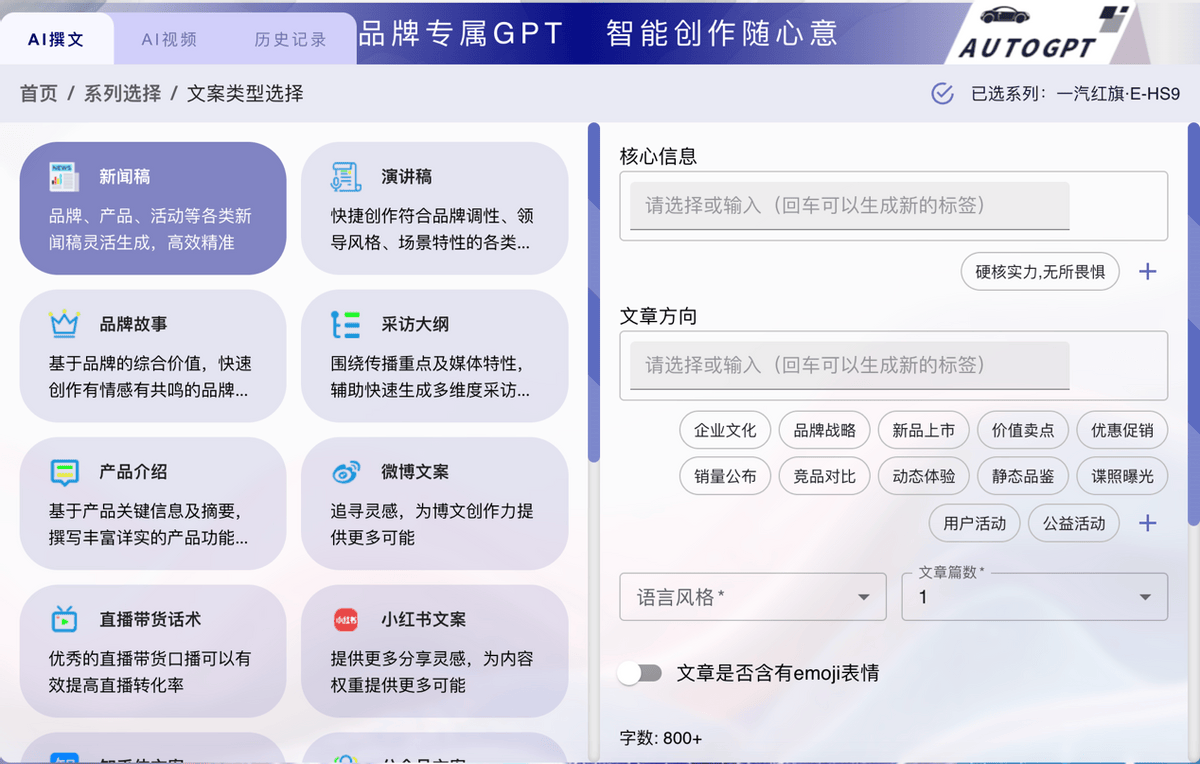Select the 新品上市 tag
This screenshot has width=1200, height=764.
pyautogui.click(x=923, y=430)
